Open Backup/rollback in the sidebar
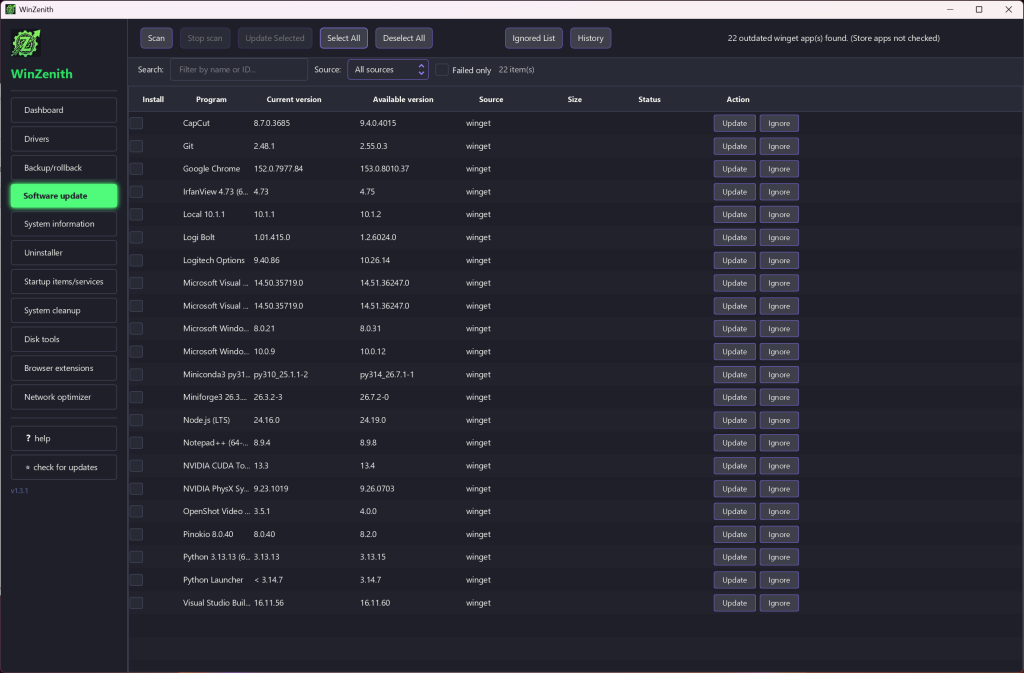1024x673 pixels. pos(64,168)
